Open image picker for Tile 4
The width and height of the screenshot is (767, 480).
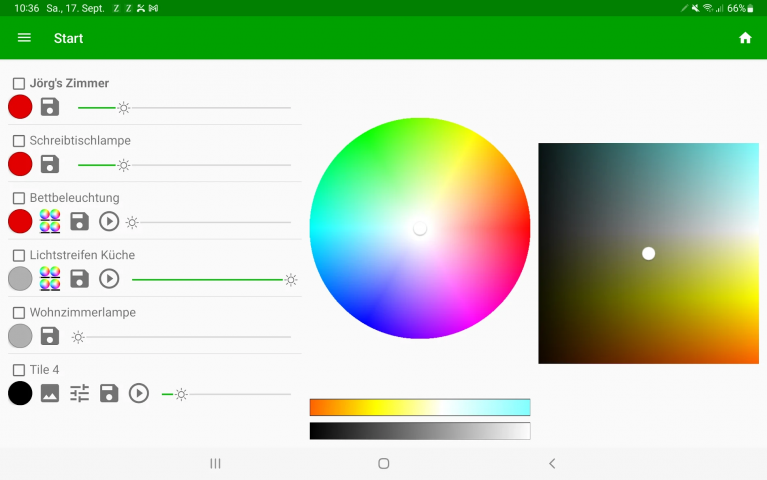click(50, 394)
